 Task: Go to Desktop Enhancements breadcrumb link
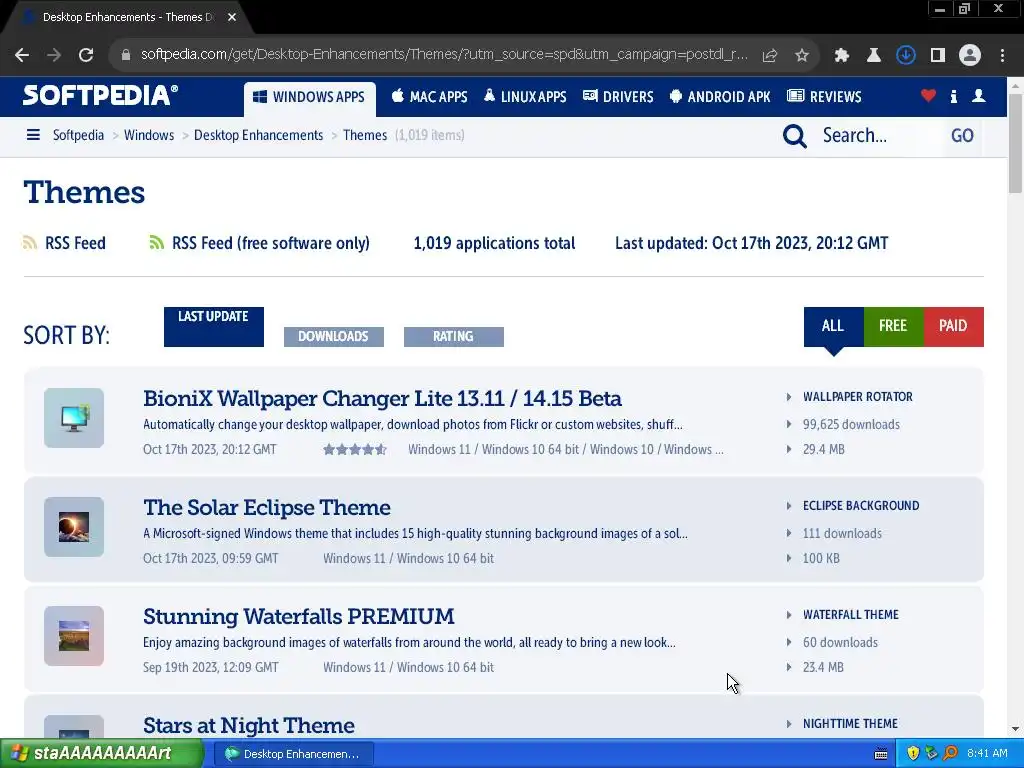259,135
